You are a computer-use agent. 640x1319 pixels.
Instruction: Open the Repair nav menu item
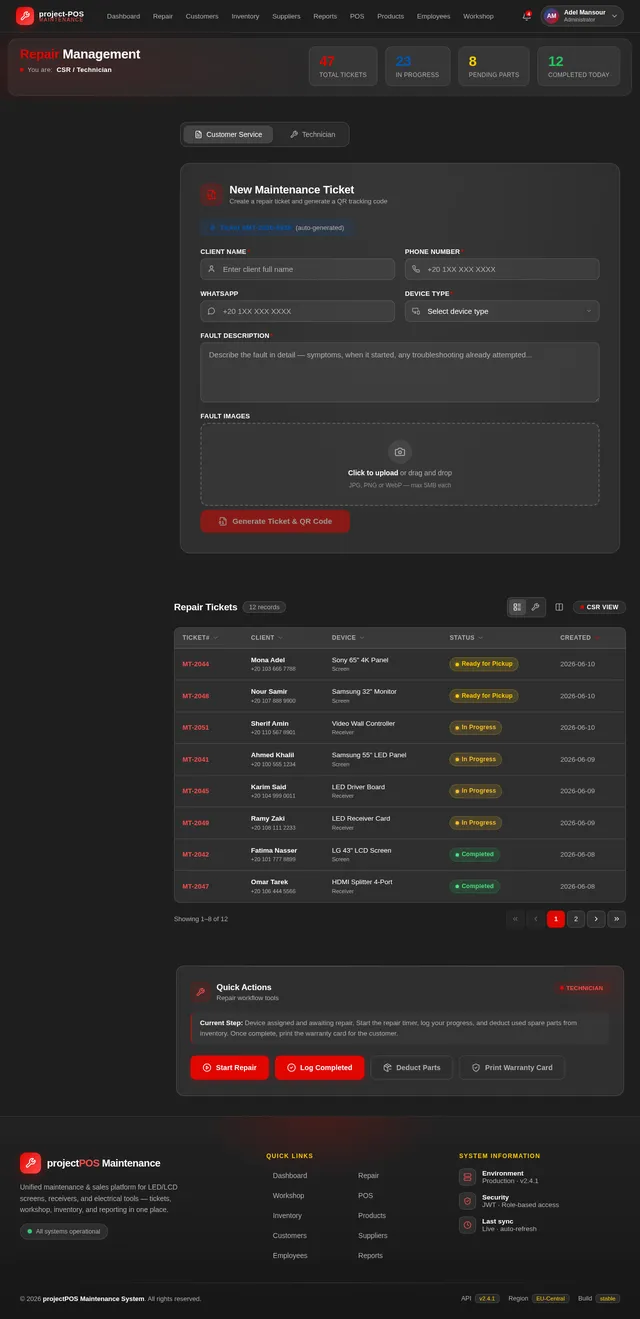(163, 16)
